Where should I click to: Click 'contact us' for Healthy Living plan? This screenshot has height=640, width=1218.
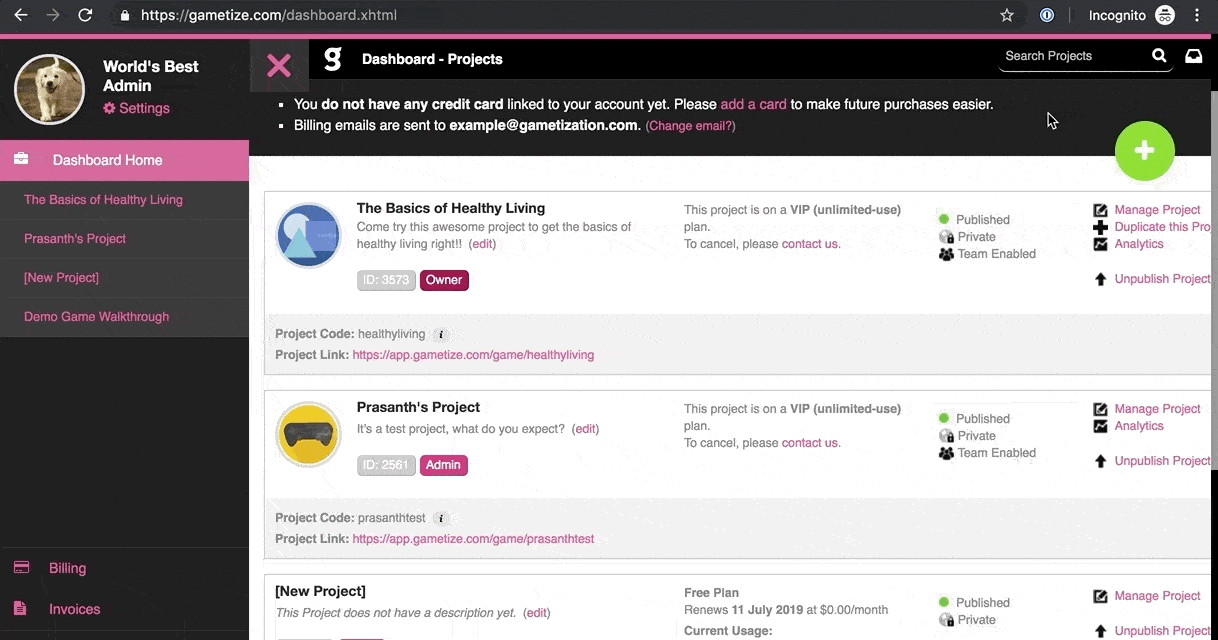coord(809,244)
